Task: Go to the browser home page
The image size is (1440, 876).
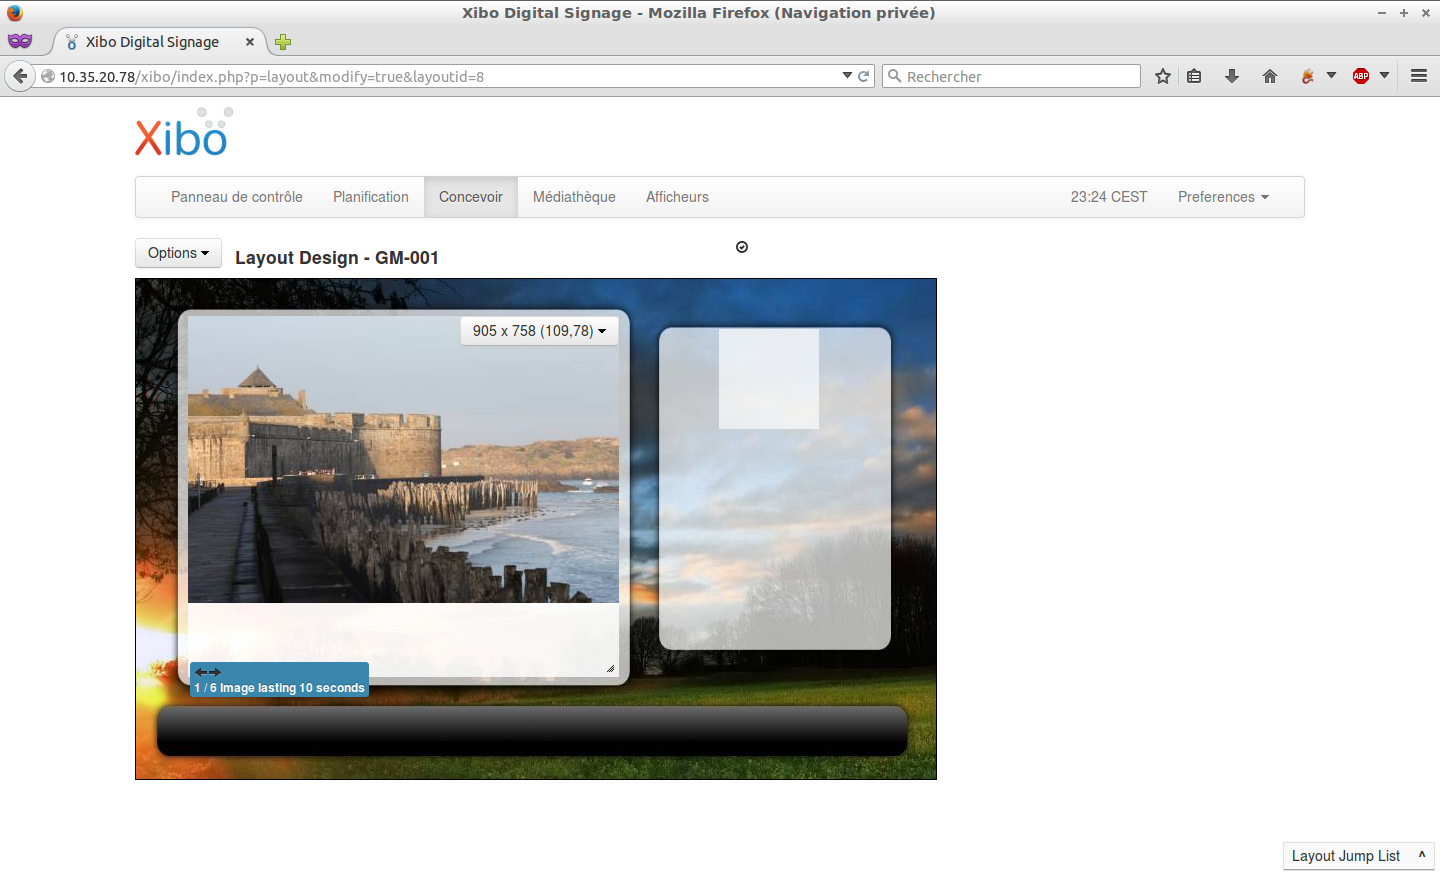Action: [x=1270, y=77]
